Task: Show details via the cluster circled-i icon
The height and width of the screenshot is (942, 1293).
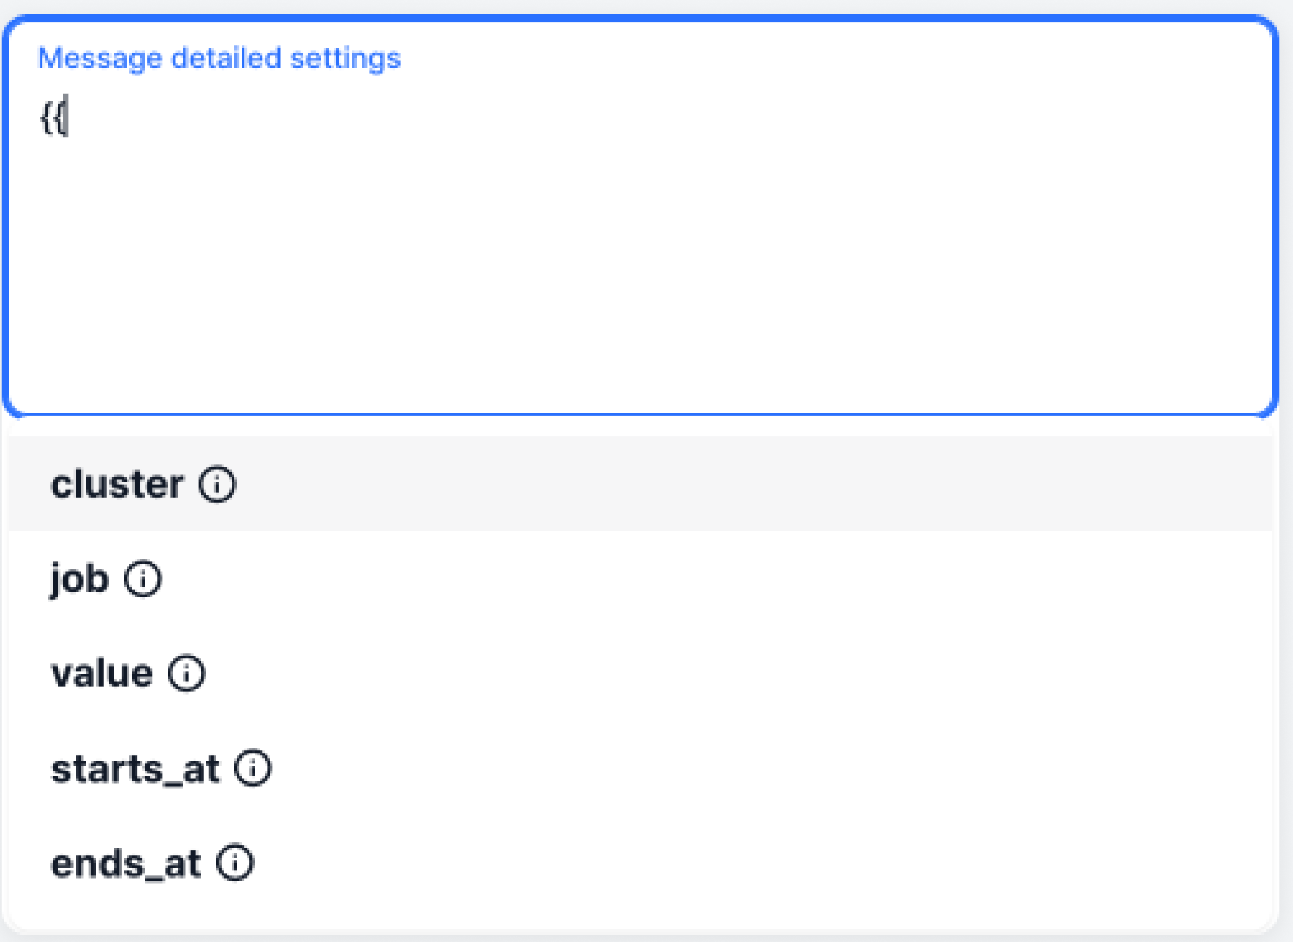Action: pos(217,485)
